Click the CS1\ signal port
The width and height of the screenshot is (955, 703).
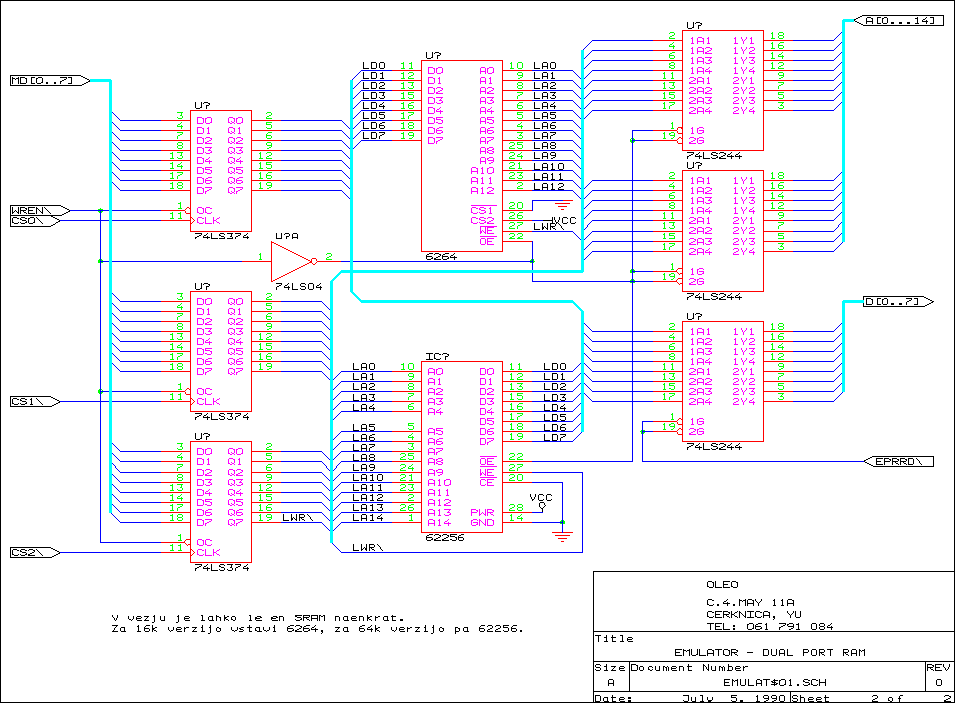coord(35,401)
